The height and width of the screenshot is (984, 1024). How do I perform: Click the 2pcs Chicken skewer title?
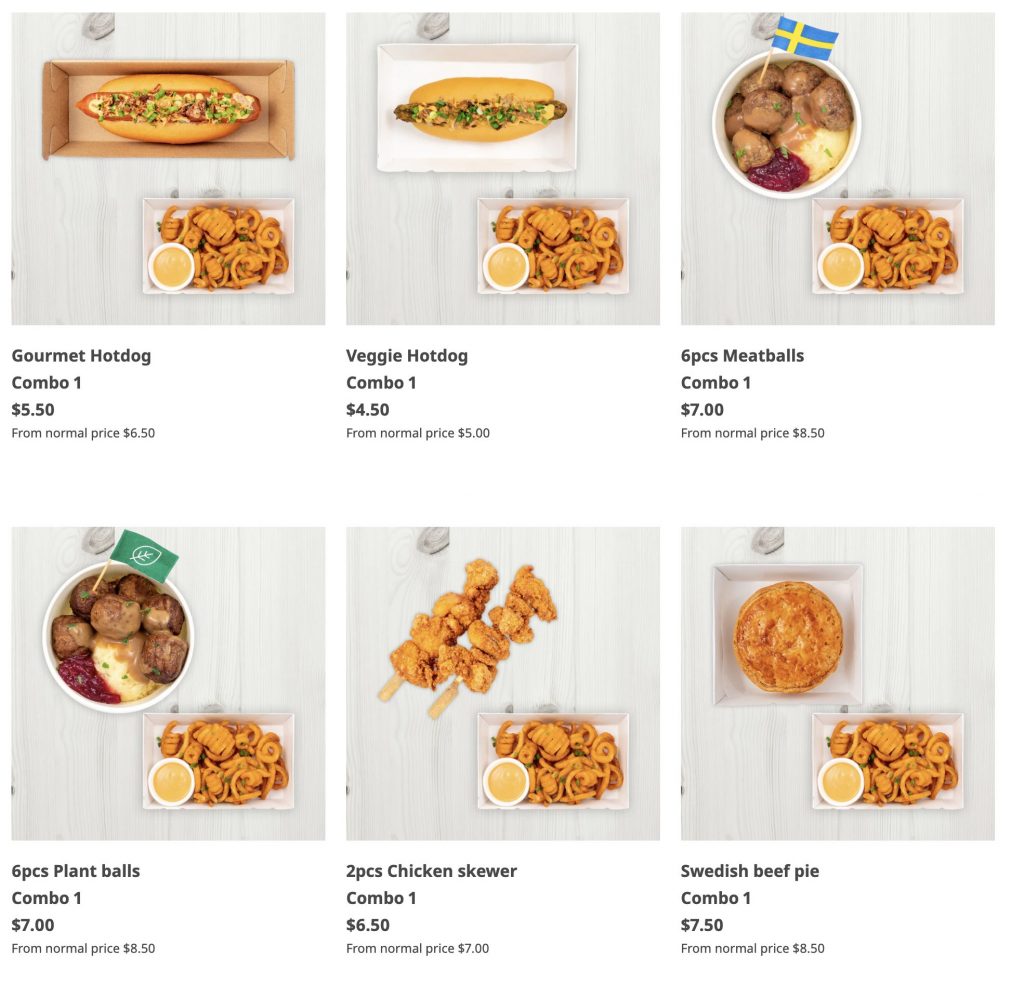coord(431,871)
